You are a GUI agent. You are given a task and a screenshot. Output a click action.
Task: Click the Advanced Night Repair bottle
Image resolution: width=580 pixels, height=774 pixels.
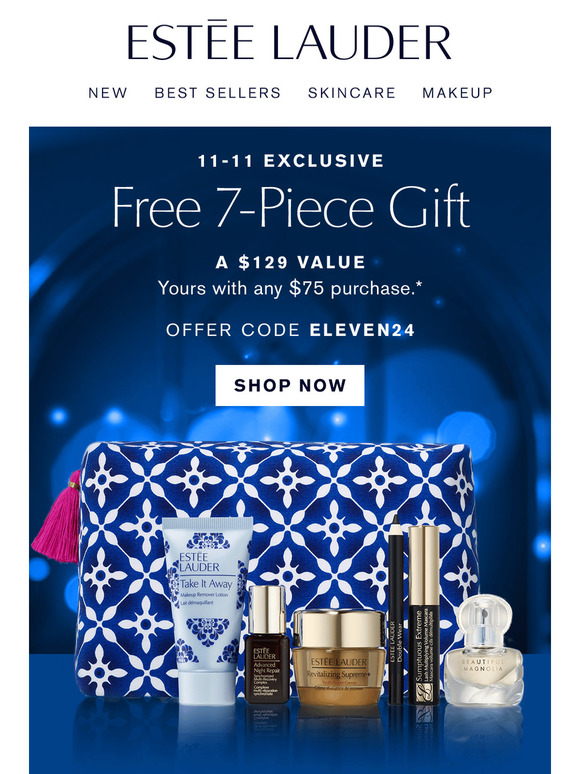coord(266,643)
